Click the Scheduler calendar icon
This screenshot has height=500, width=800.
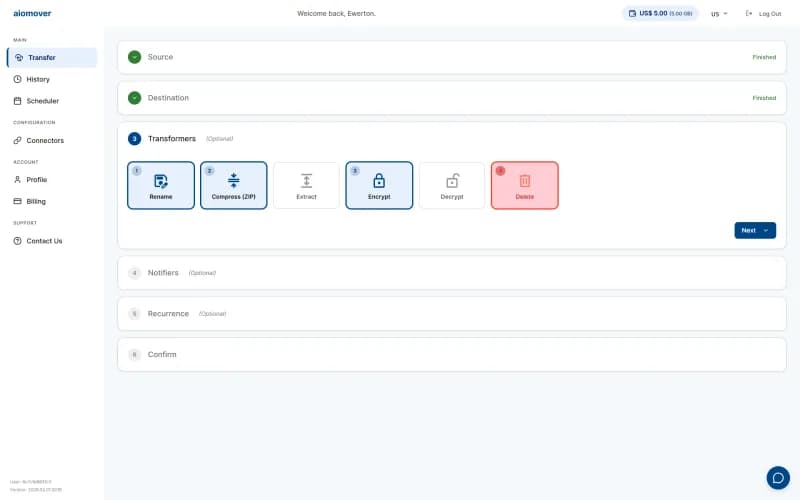[17, 101]
